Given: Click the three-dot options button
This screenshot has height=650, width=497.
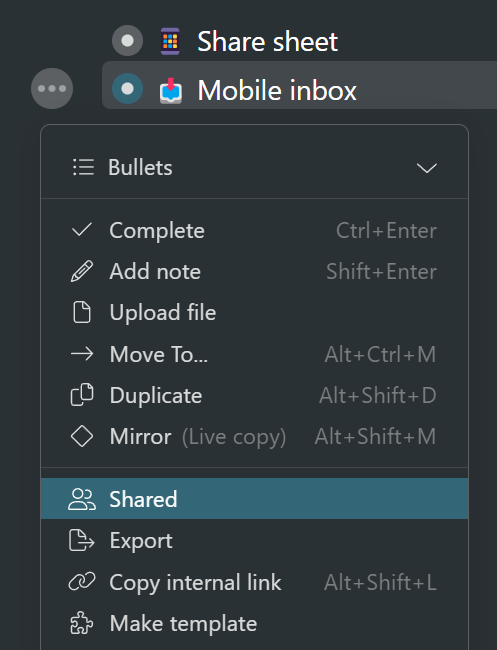Looking at the screenshot, I should [x=52, y=88].
